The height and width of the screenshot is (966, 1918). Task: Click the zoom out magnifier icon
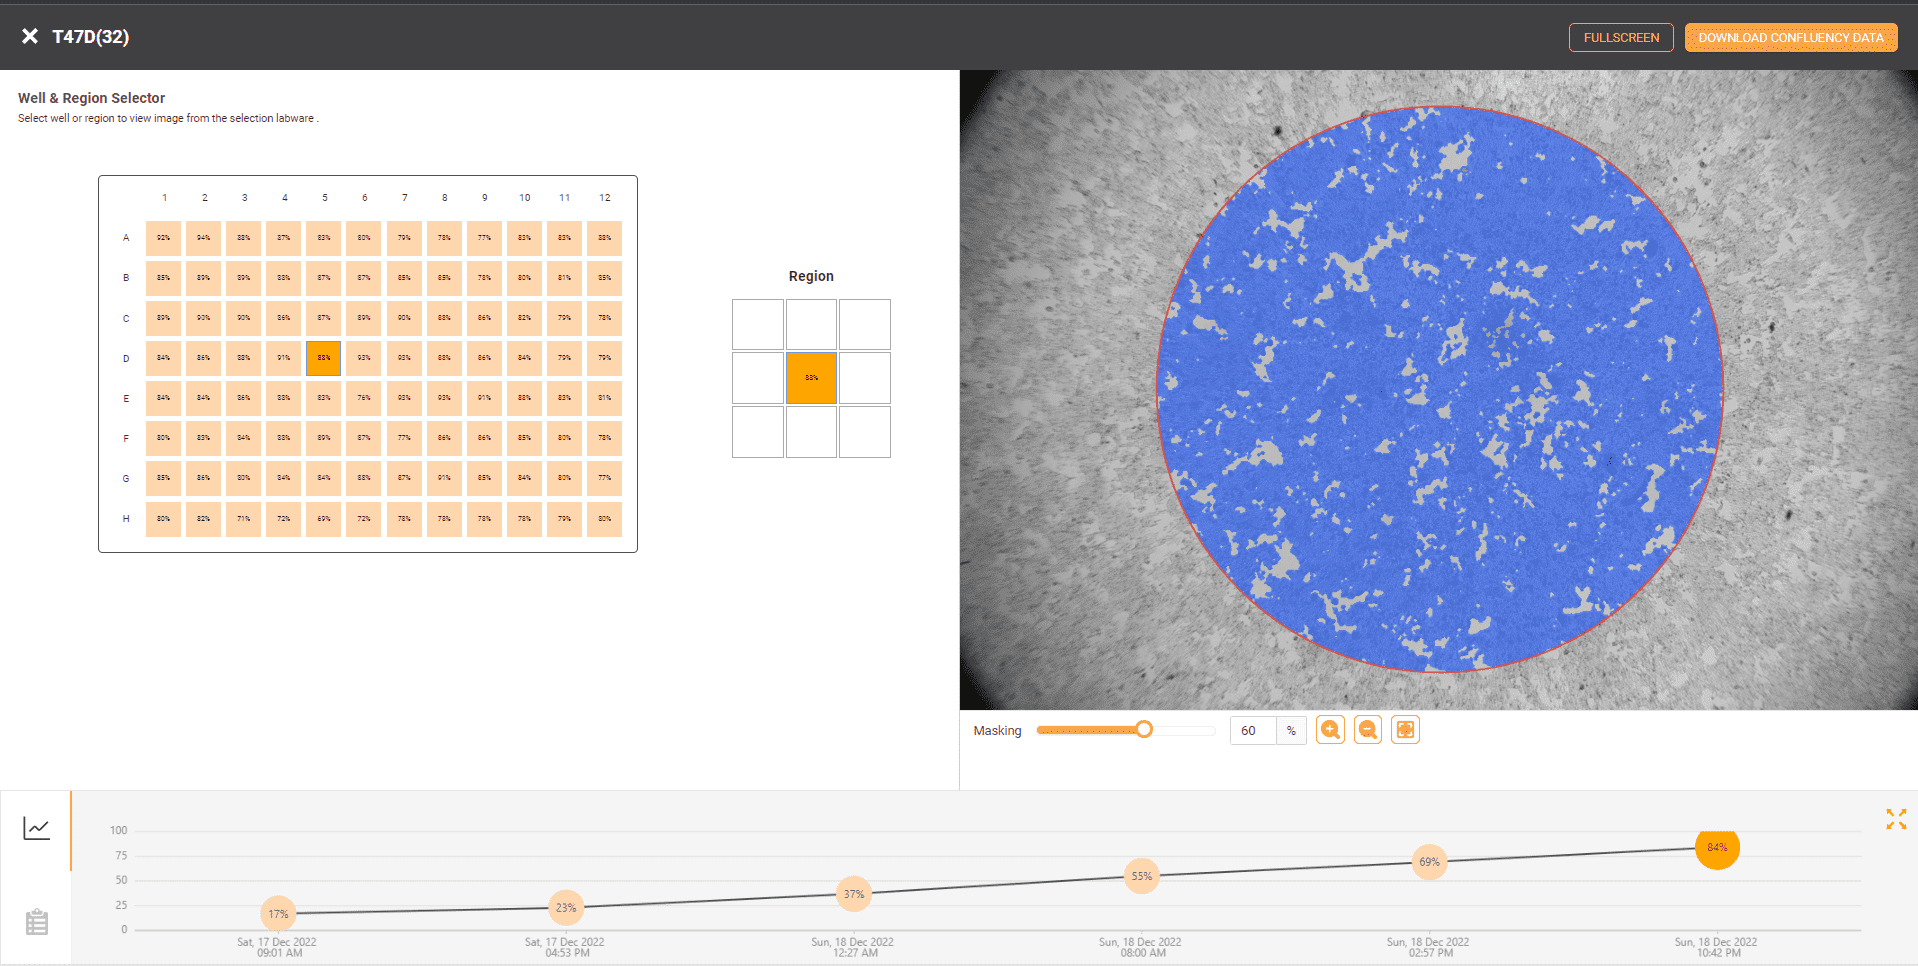tap(1368, 730)
